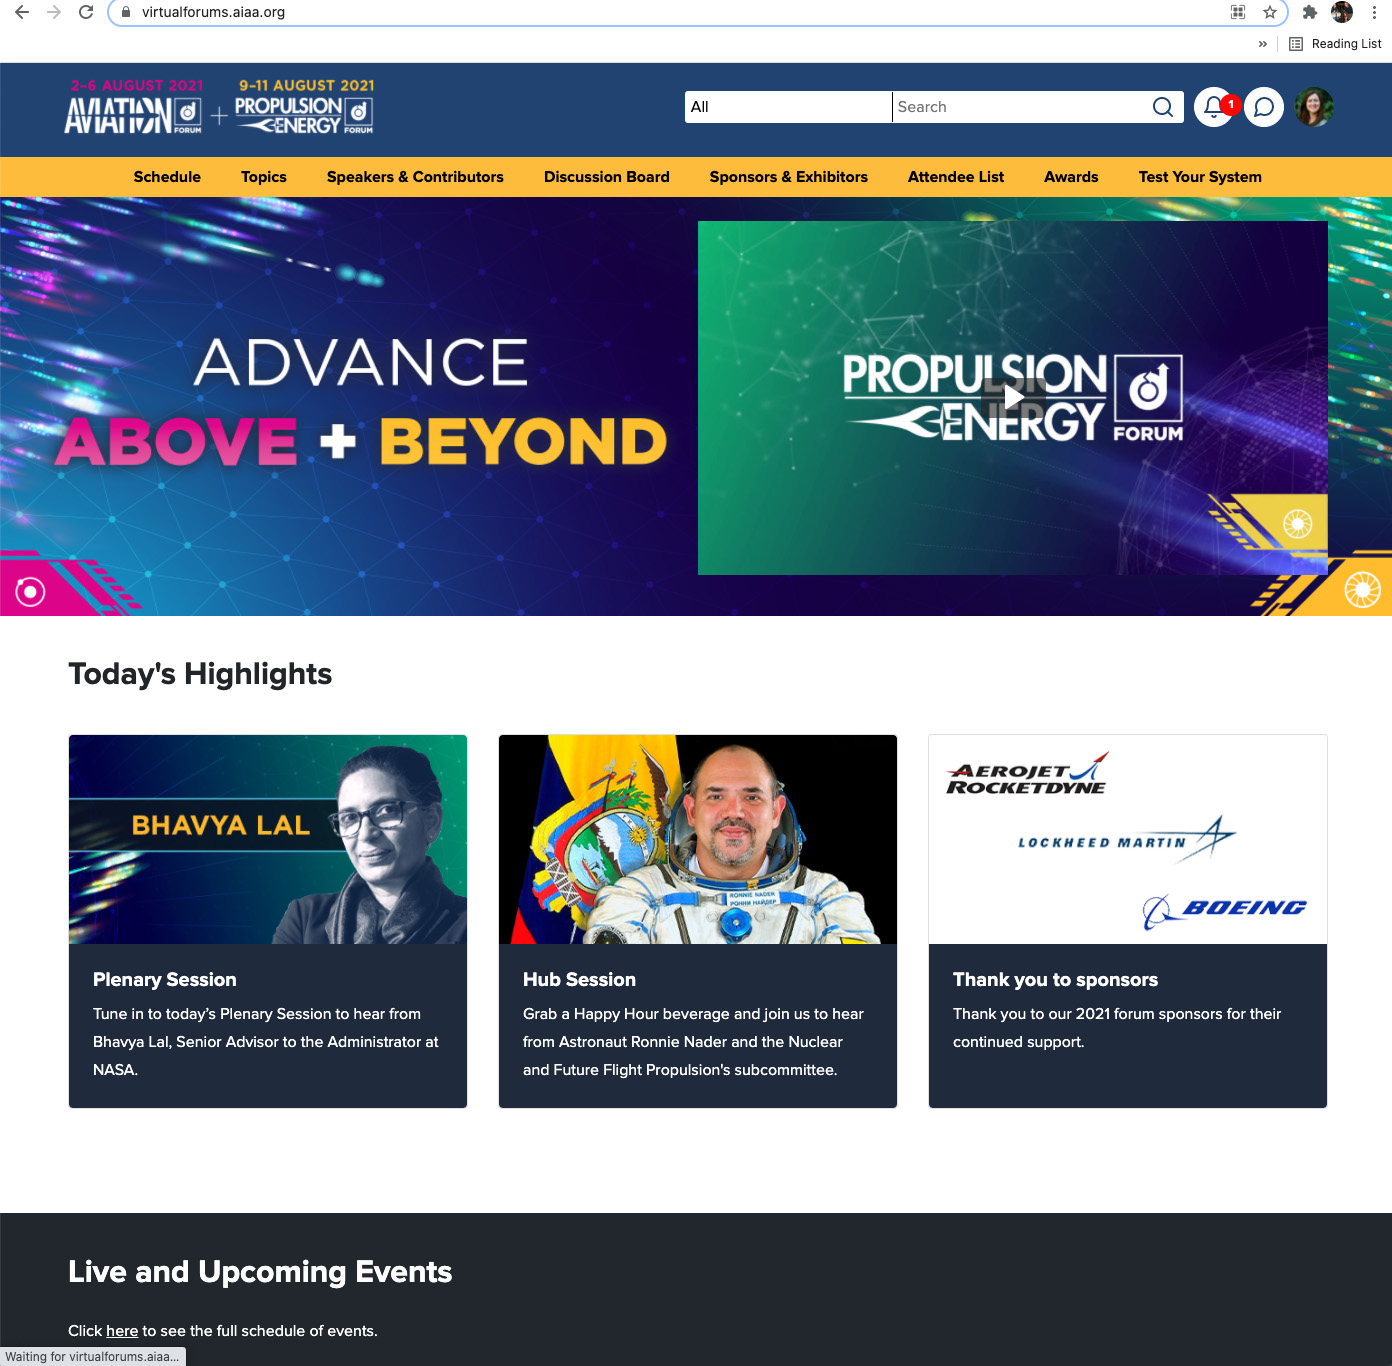The height and width of the screenshot is (1366, 1392).
Task: Open the browser extensions puzzle icon
Action: [1310, 12]
